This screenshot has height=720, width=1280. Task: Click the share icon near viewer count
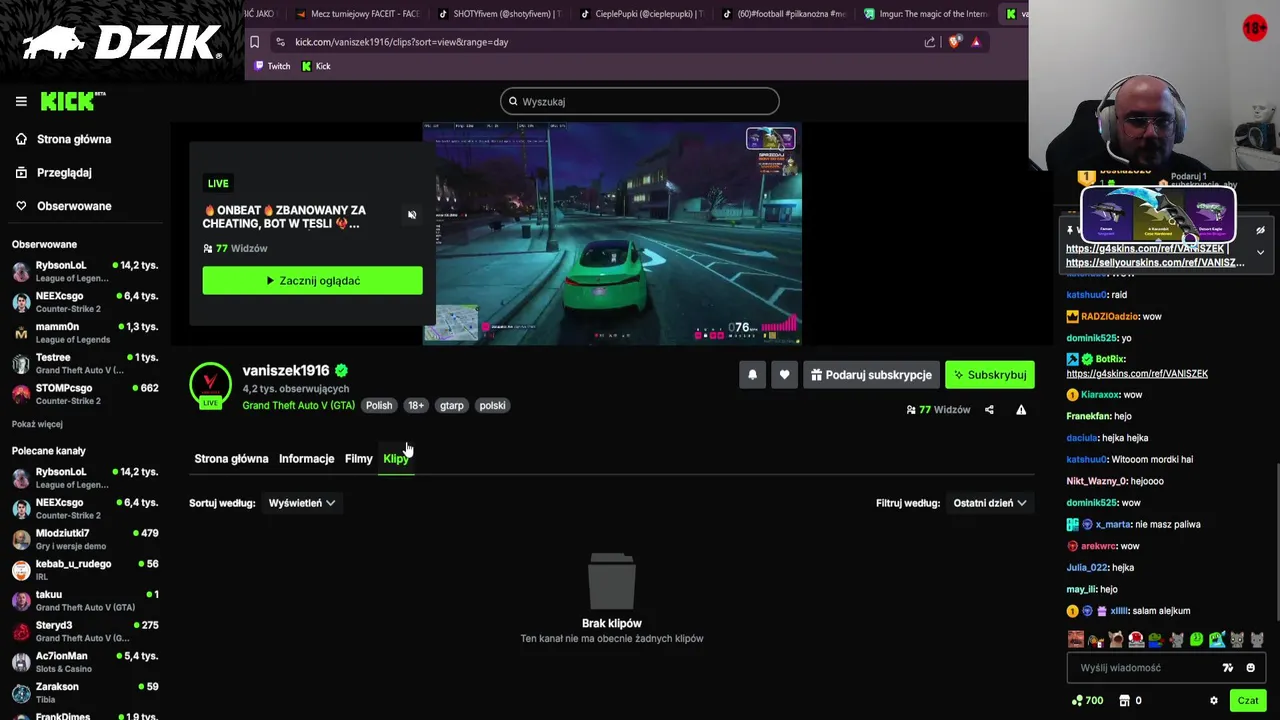pos(989,410)
